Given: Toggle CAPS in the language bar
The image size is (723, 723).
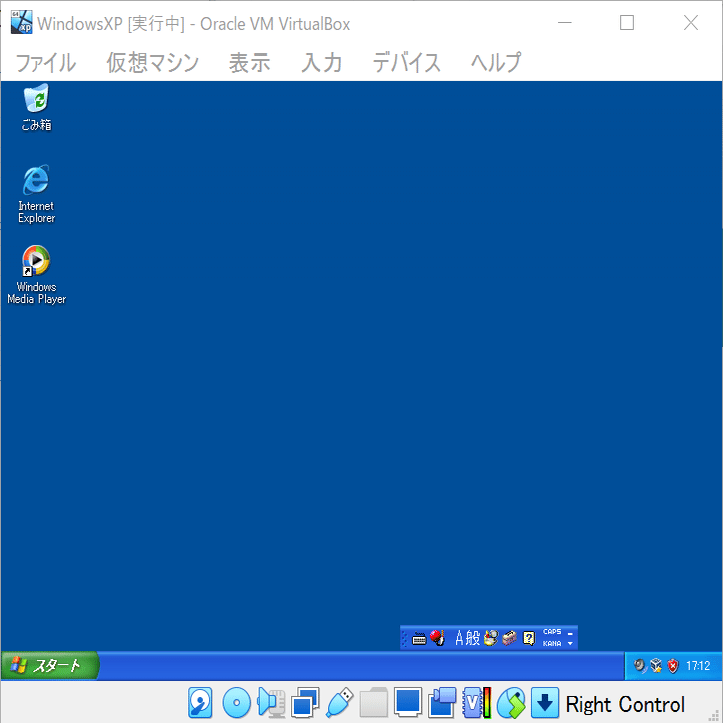Looking at the screenshot, I should pos(552,632).
